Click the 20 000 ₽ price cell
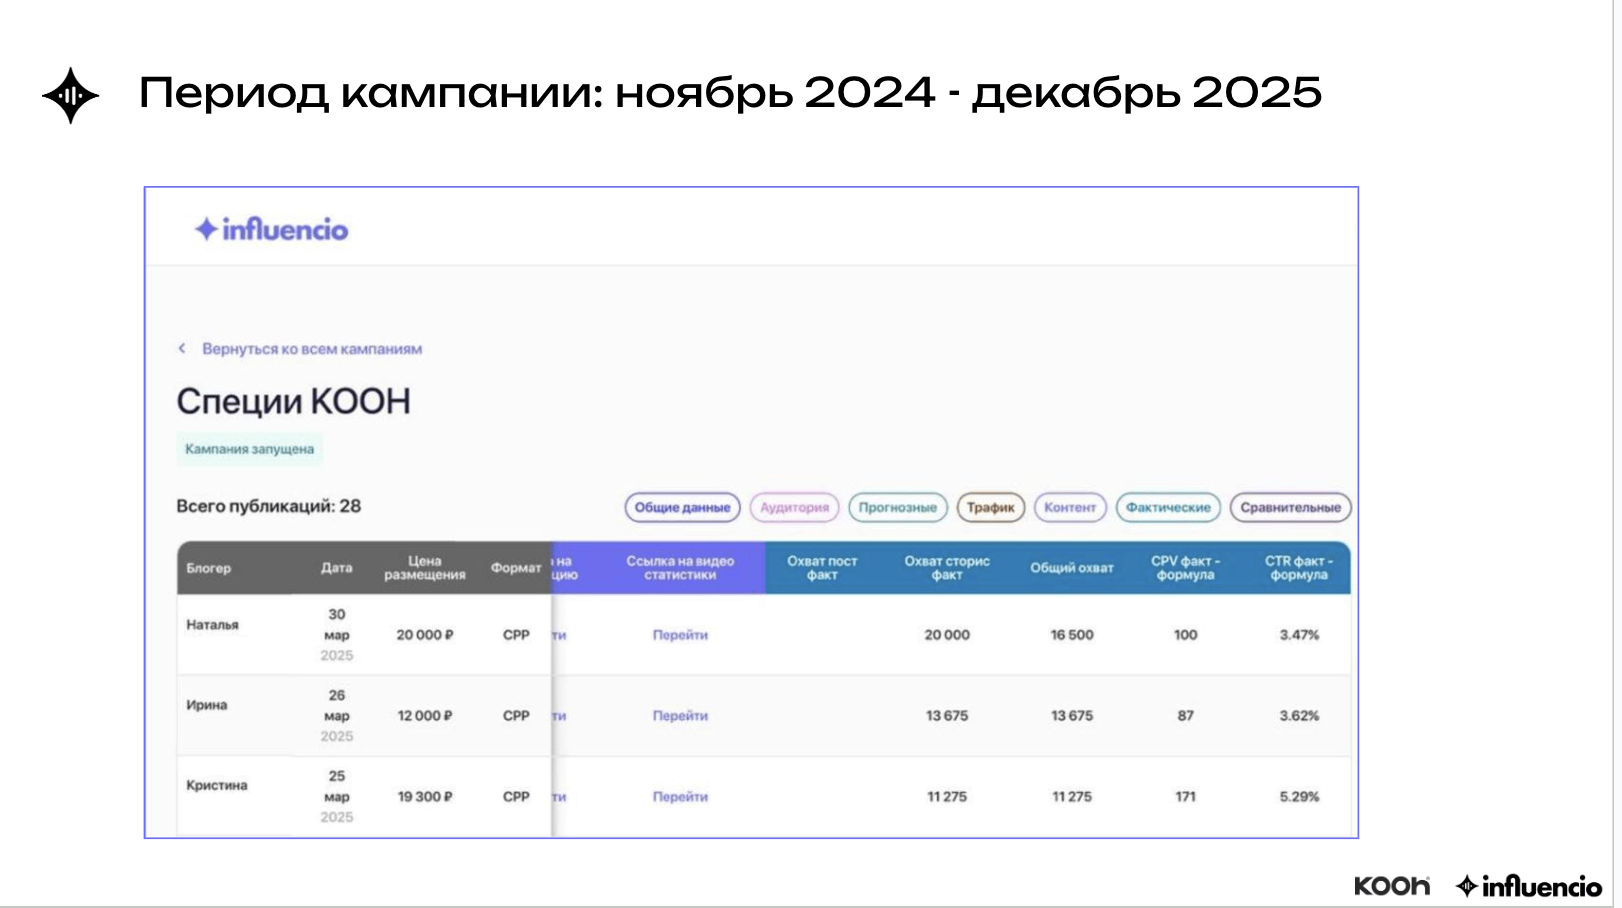 425,635
